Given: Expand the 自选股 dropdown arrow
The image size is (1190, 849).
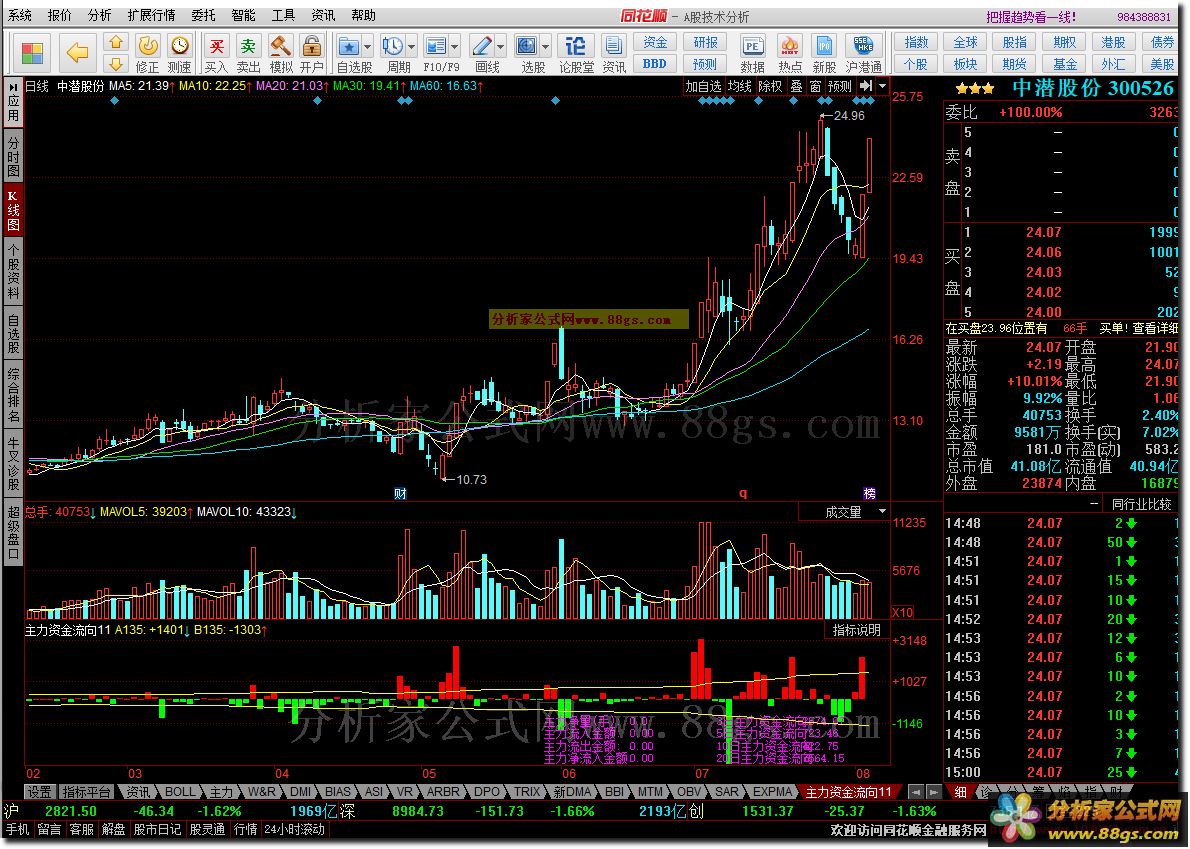Looking at the screenshot, I should point(367,46).
